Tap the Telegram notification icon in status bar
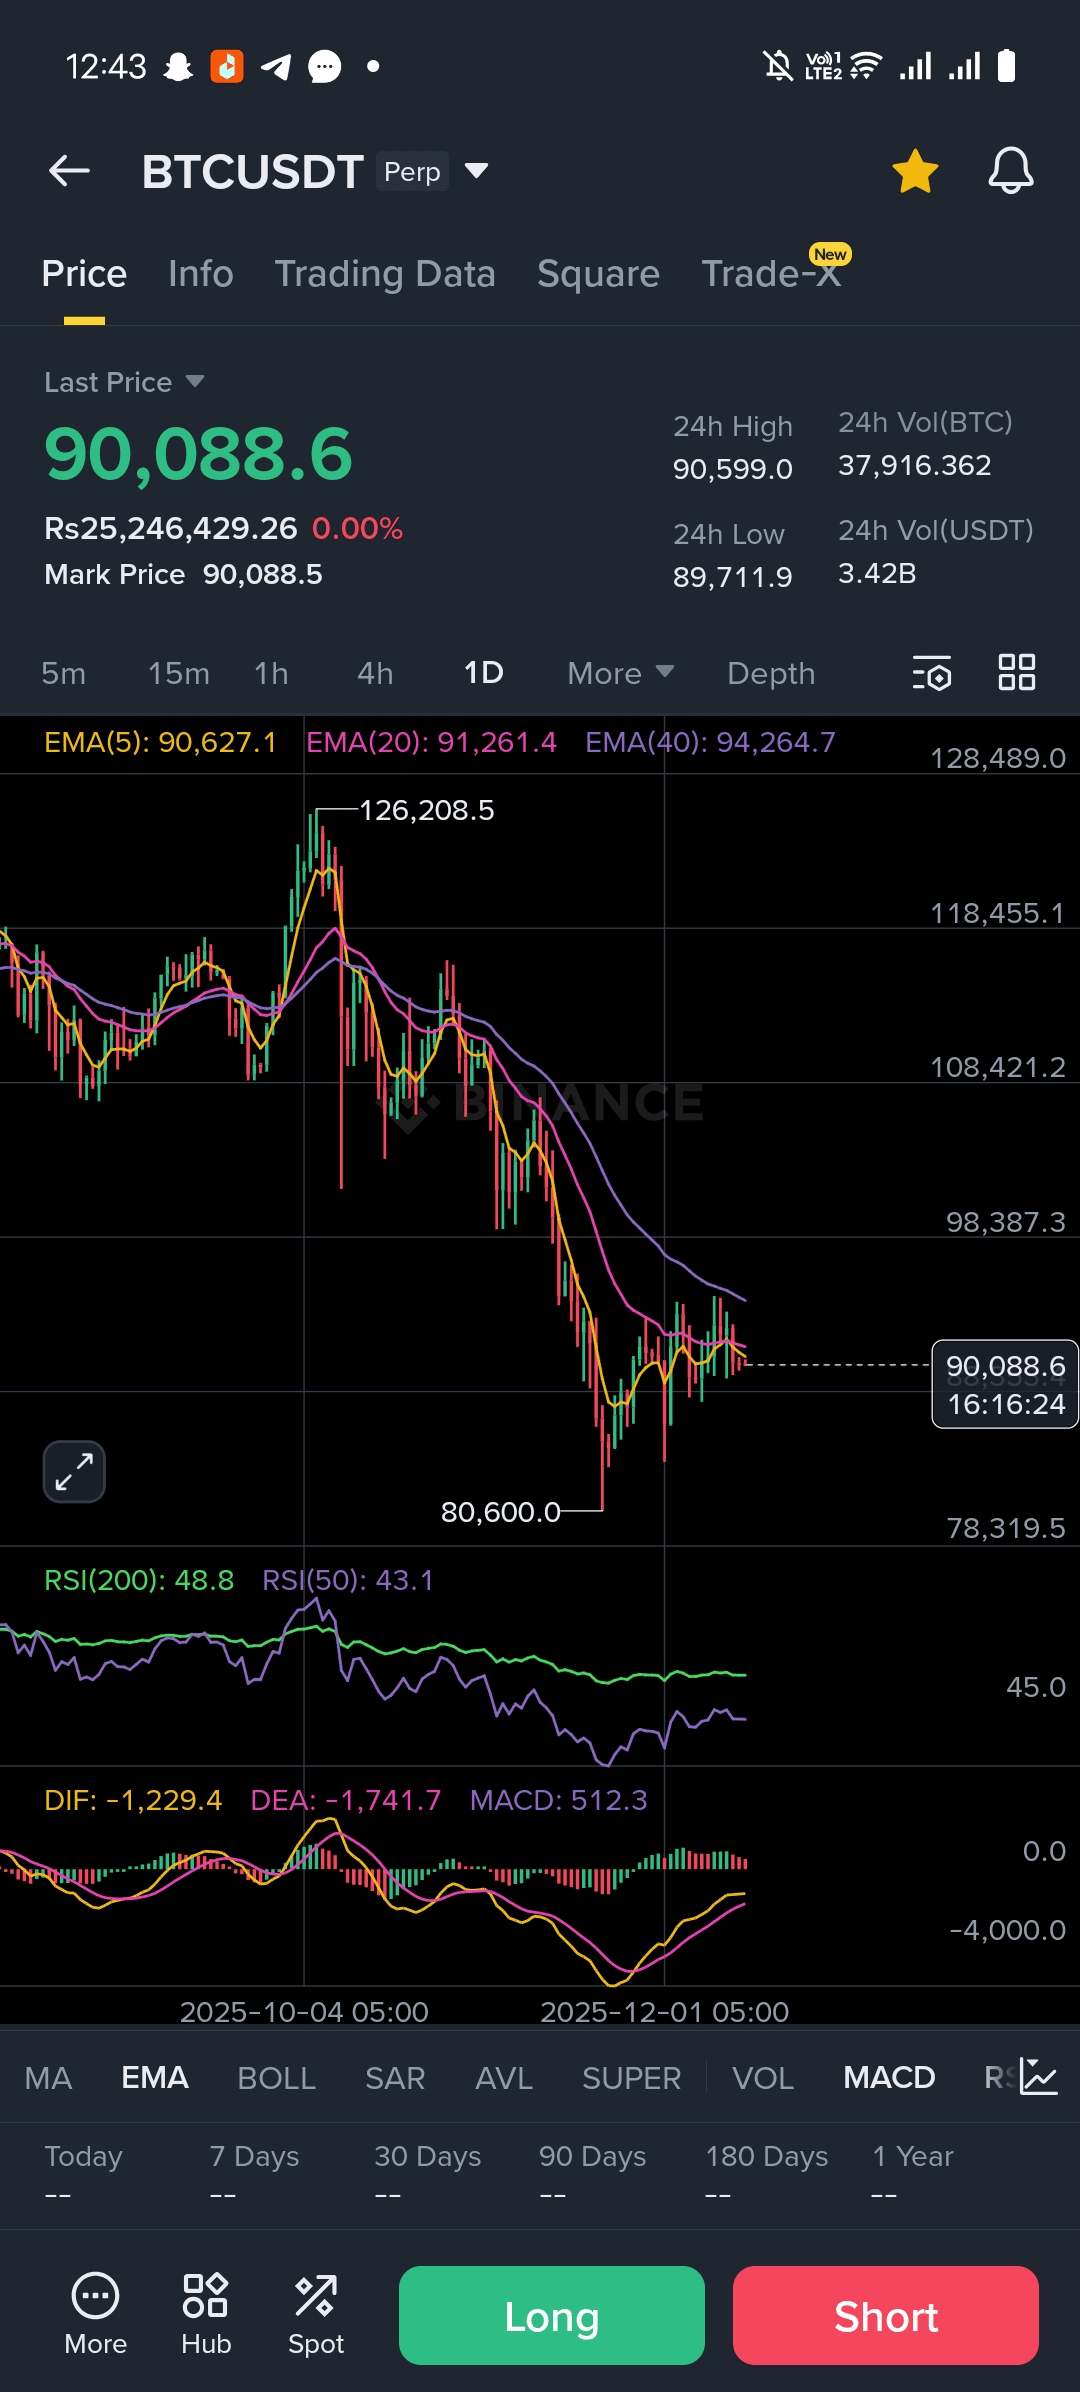 tap(276, 67)
